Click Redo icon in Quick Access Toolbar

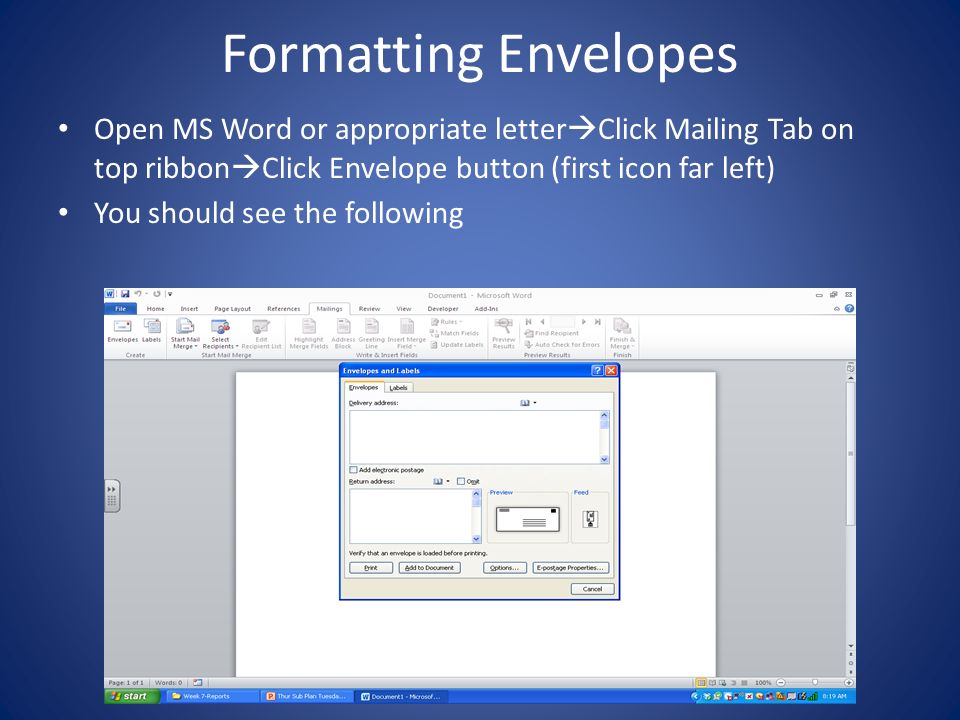coord(157,294)
